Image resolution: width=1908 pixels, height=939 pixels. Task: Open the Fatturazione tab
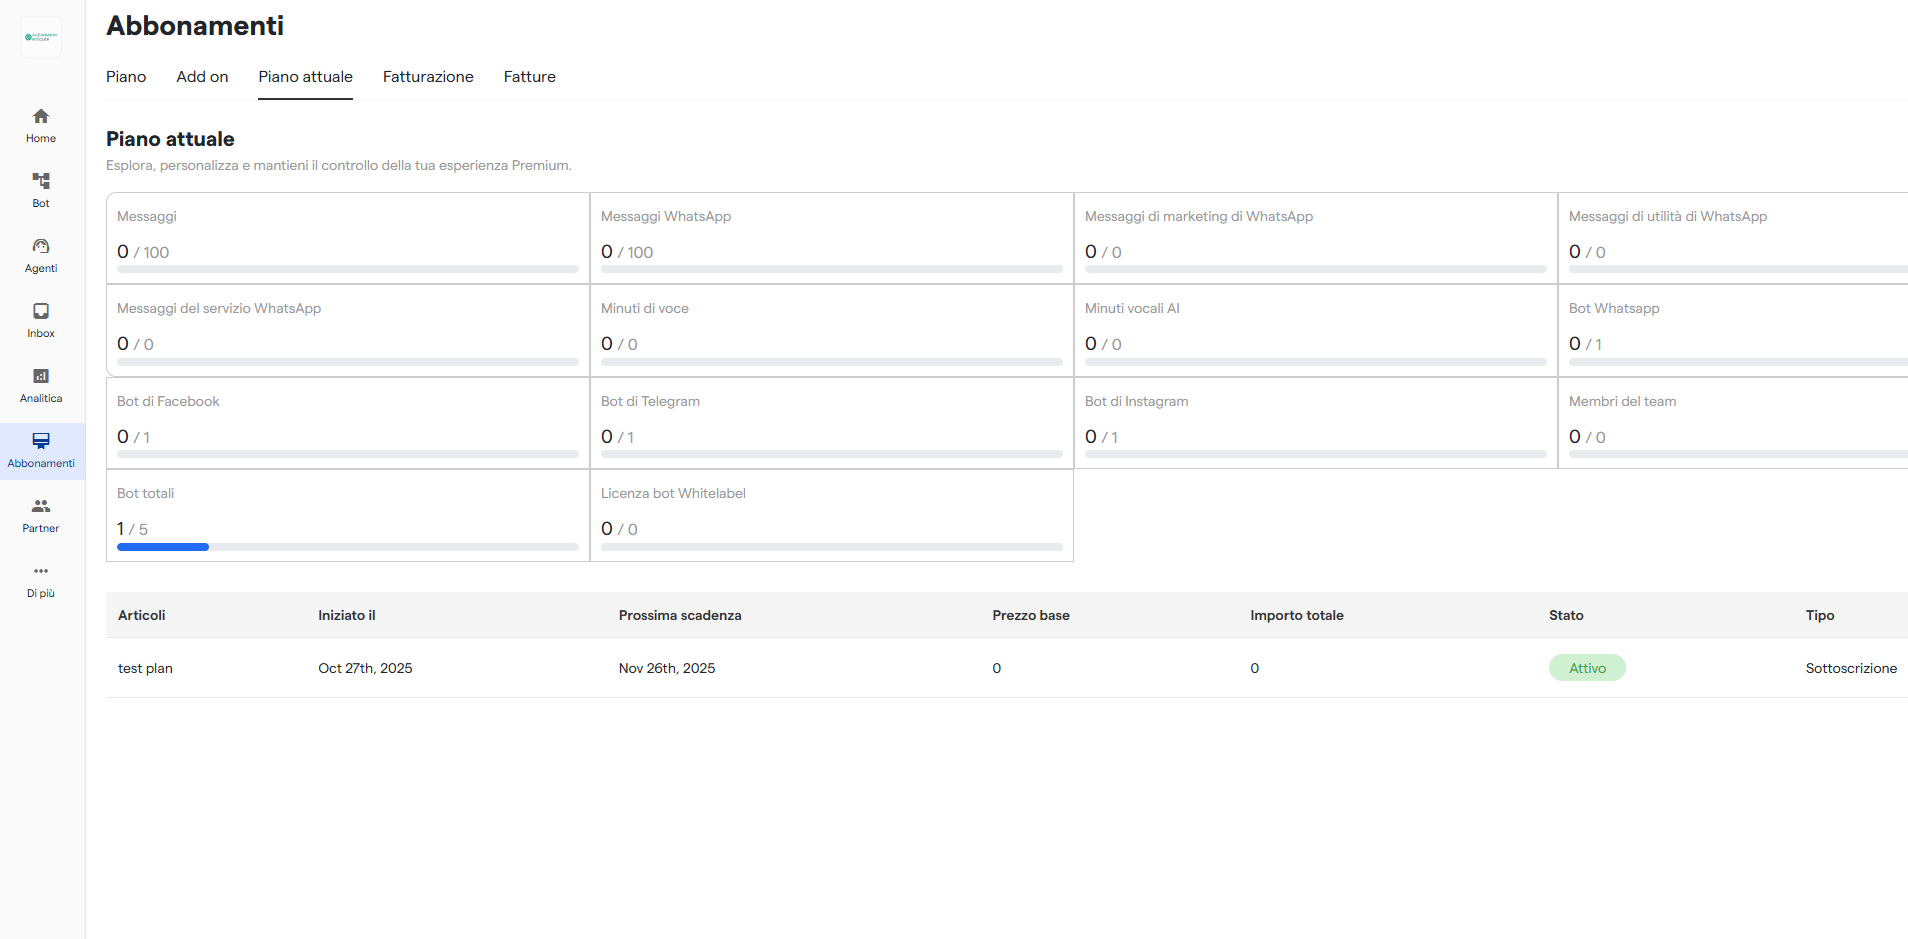[x=428, y=77]
